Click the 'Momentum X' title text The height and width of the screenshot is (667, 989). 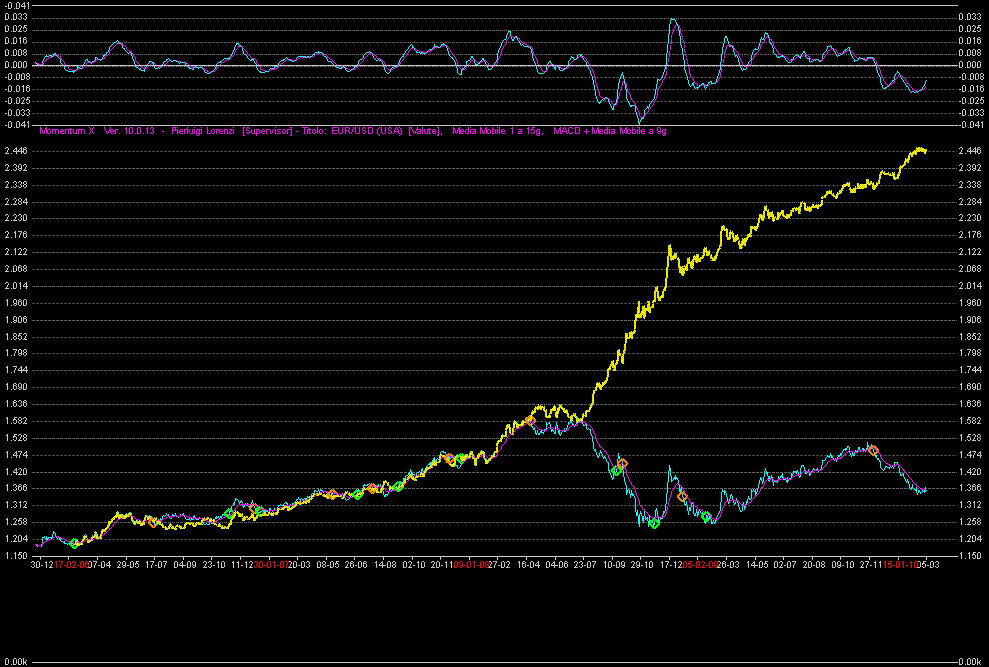(66, 130)
